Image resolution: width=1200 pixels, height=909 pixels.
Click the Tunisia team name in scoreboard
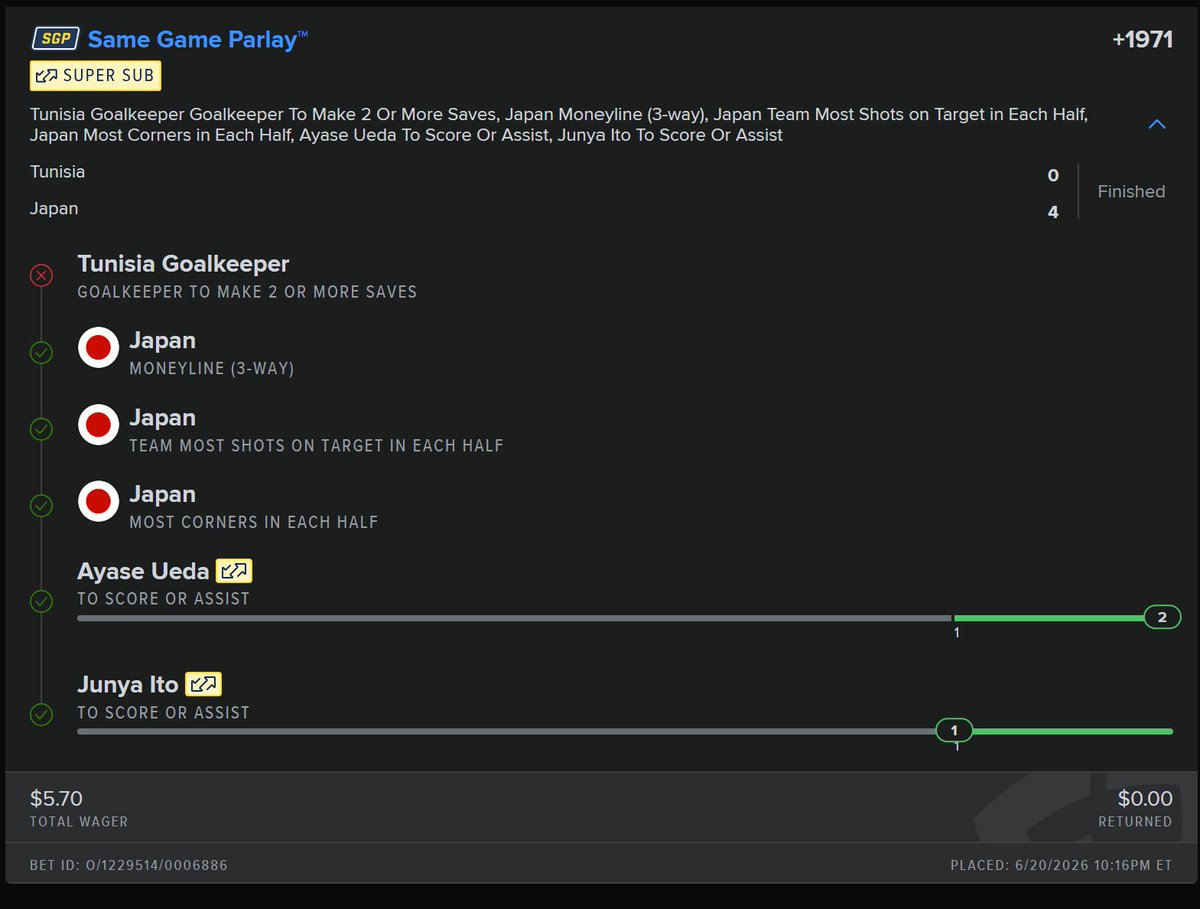[58, 172]
